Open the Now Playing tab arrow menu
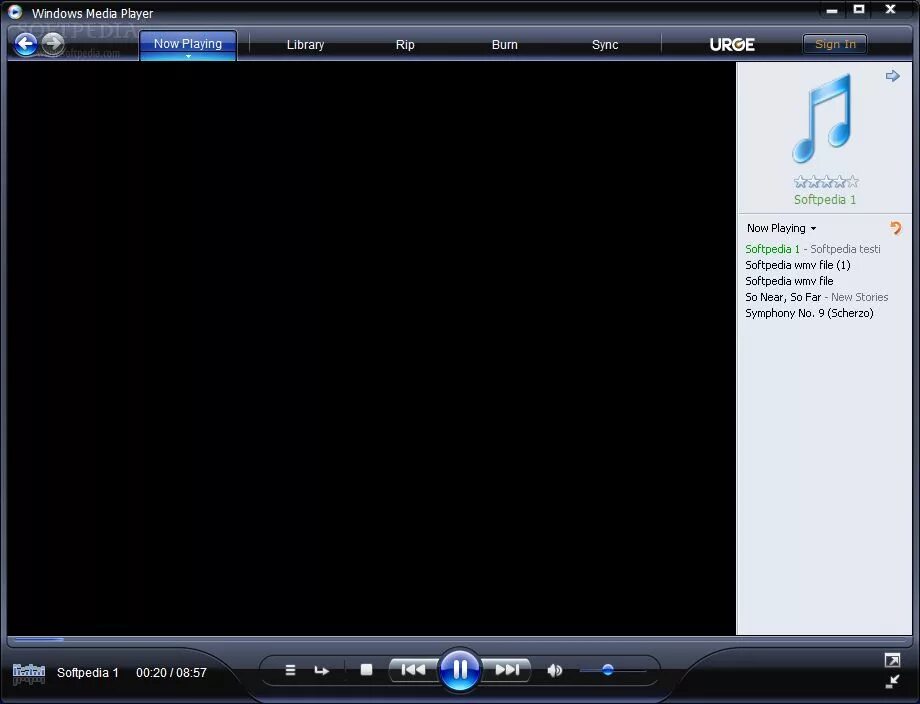The height and width of the screenshot is (704, 920). [188, 56]
